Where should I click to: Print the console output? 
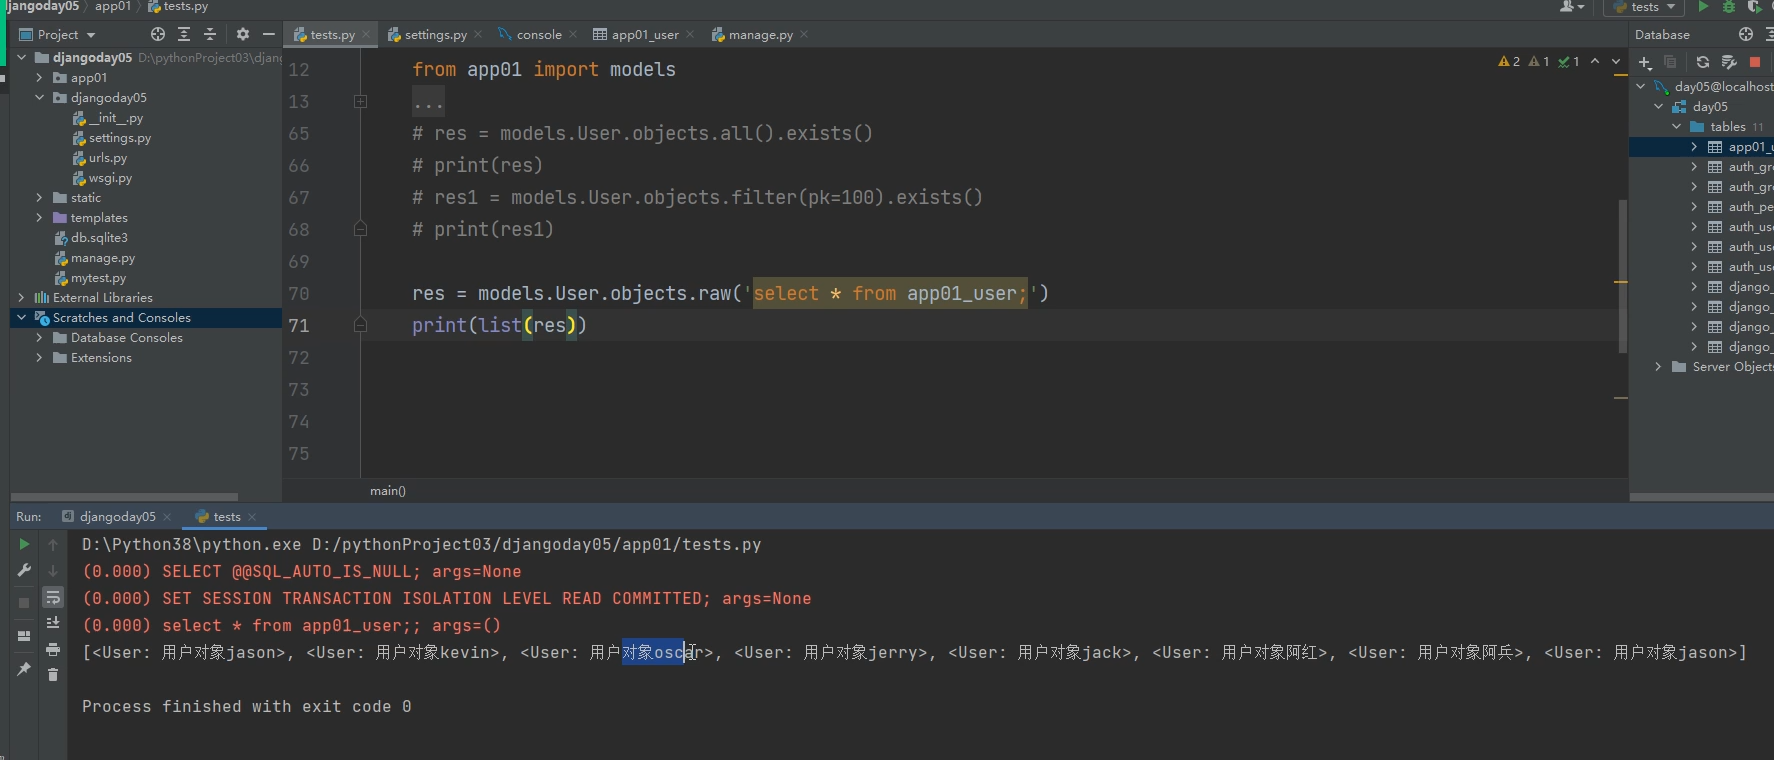tap(53, 649)
